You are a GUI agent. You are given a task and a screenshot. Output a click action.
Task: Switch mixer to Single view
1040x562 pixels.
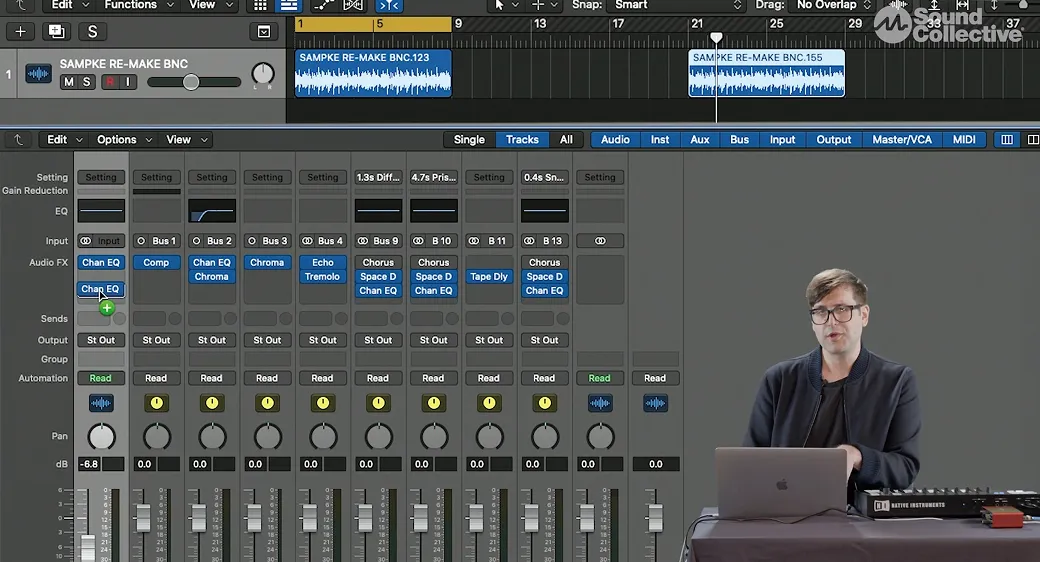pos(469,140)
